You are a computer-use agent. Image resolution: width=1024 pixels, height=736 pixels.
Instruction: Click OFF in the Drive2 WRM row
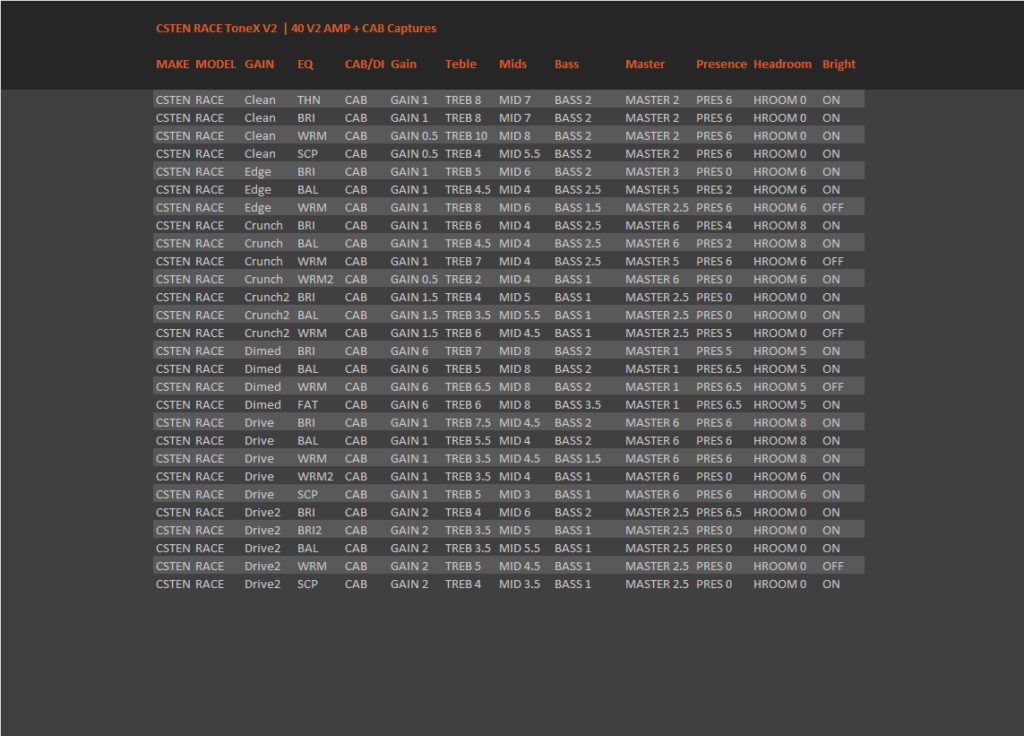pyautogui.click(x=833, y=566)
